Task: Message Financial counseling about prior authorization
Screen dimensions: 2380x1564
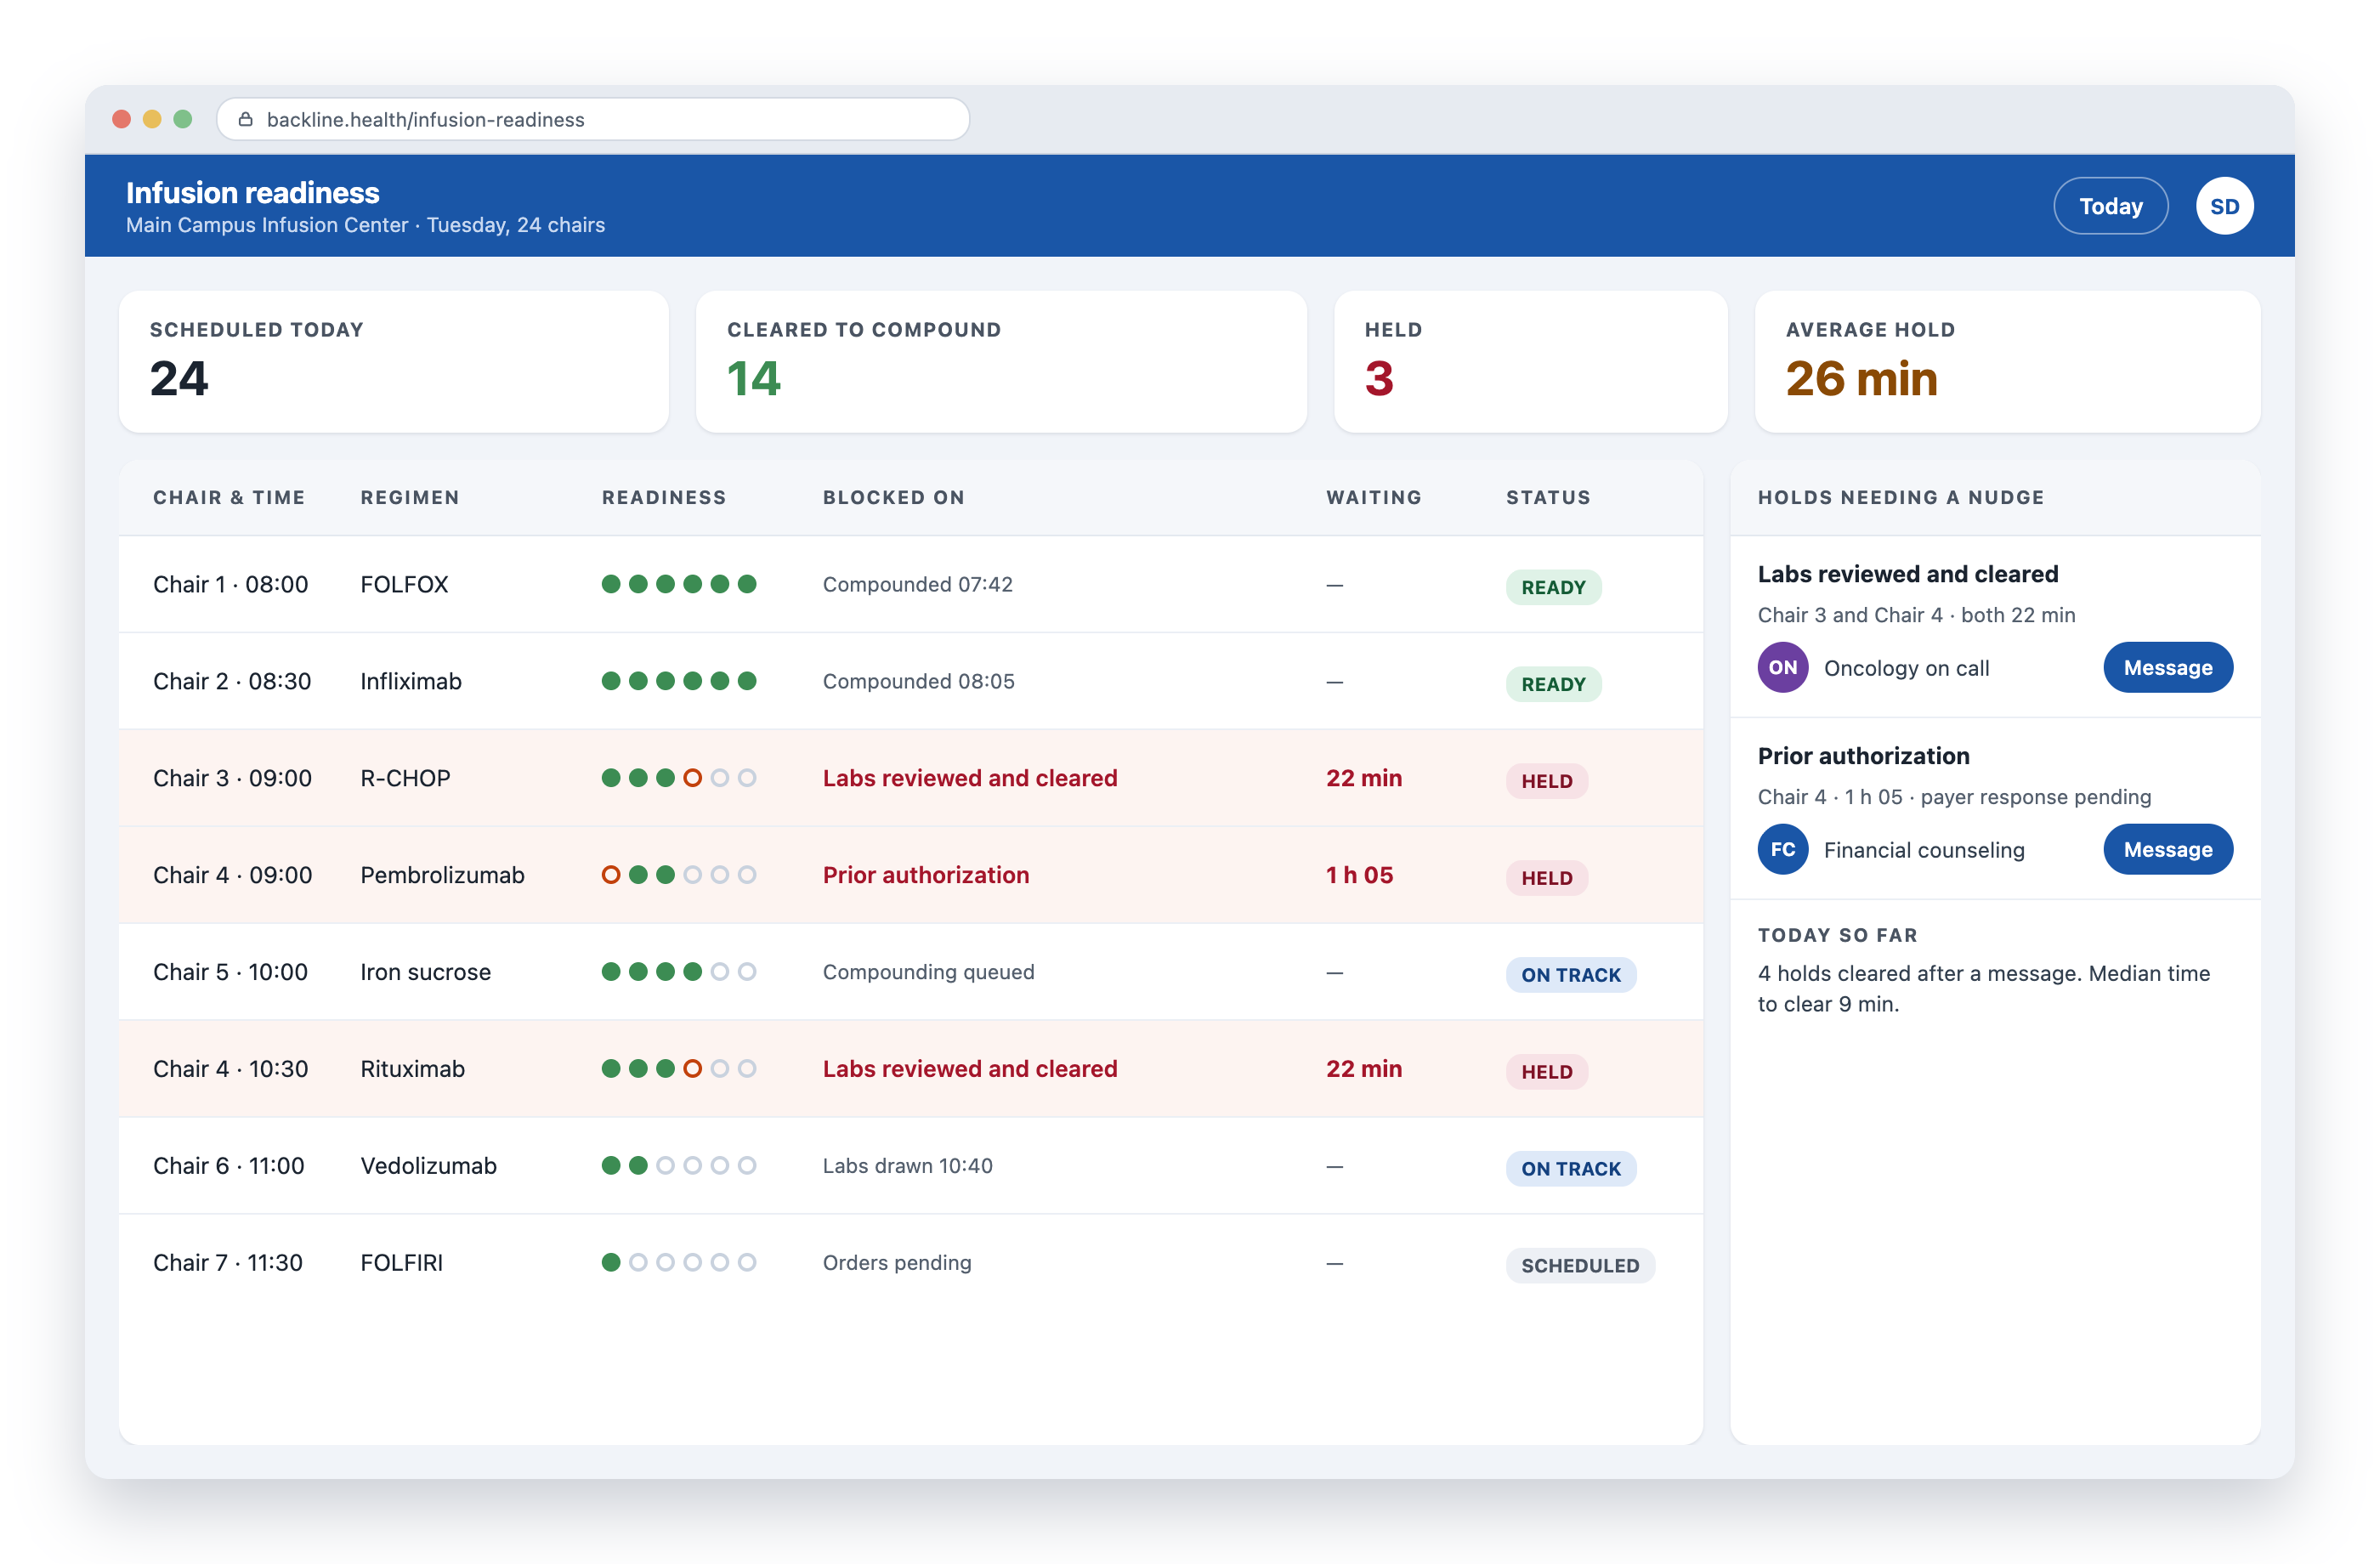Action: tap(2167, 849)
